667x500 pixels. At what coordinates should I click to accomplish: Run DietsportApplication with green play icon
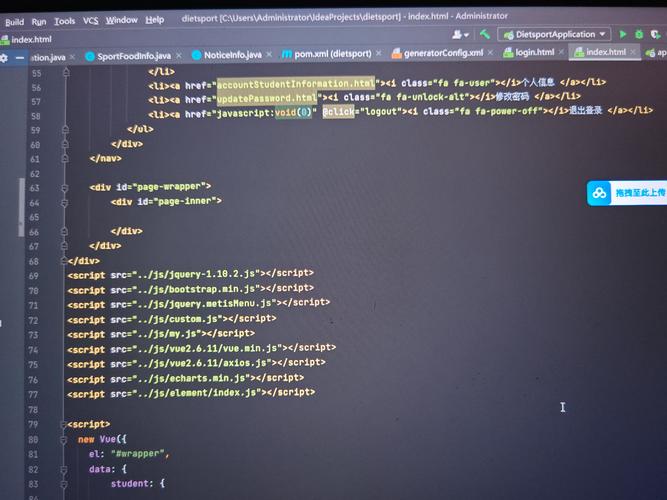point(624,34)
